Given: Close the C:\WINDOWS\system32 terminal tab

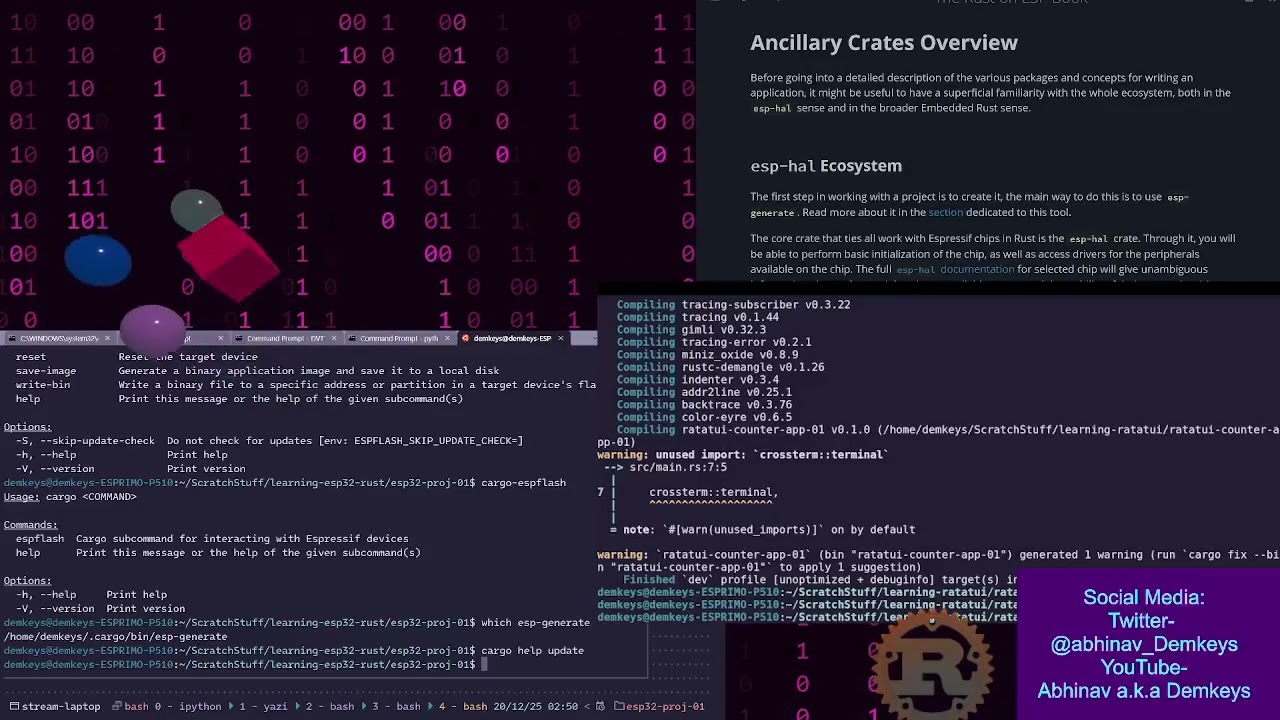Looking at the screenshot, I should [107, 338].
